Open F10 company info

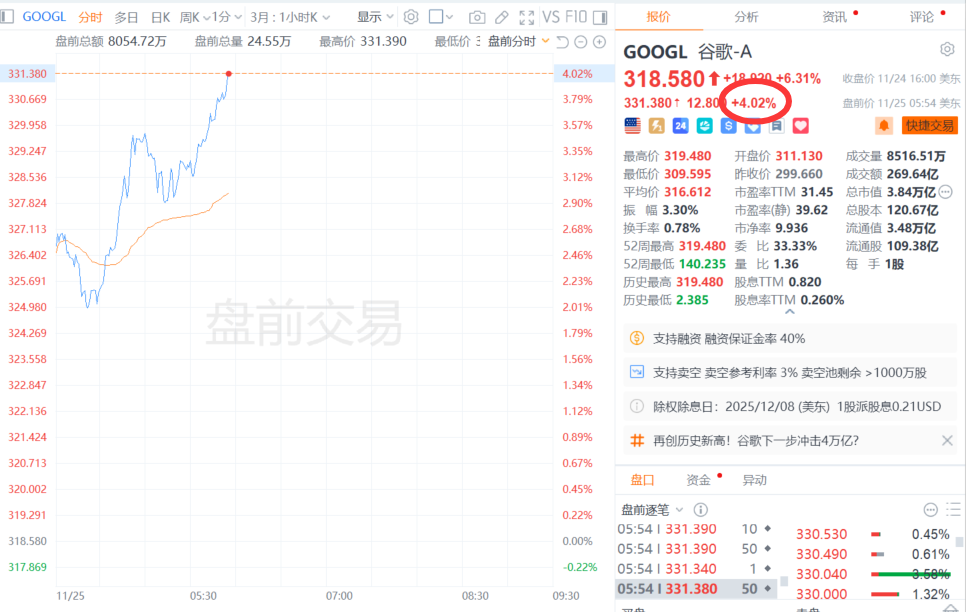[x=576, y=17]
